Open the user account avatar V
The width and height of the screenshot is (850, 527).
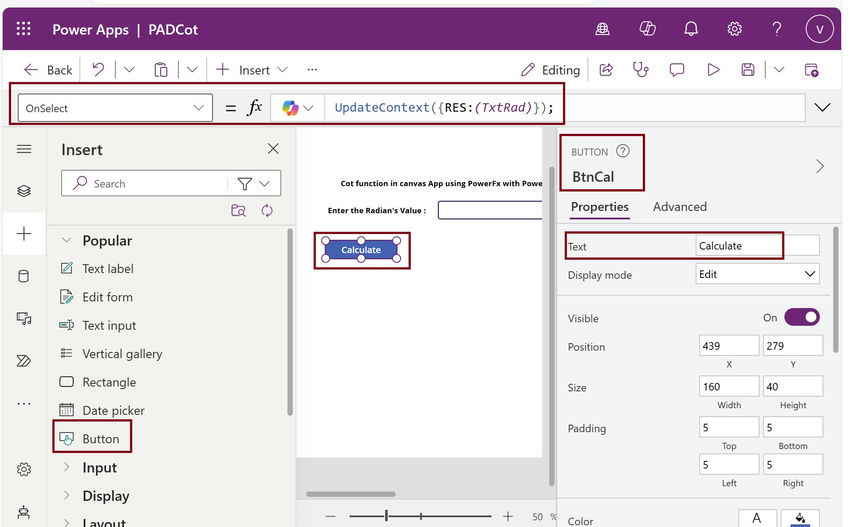(819, 29)
